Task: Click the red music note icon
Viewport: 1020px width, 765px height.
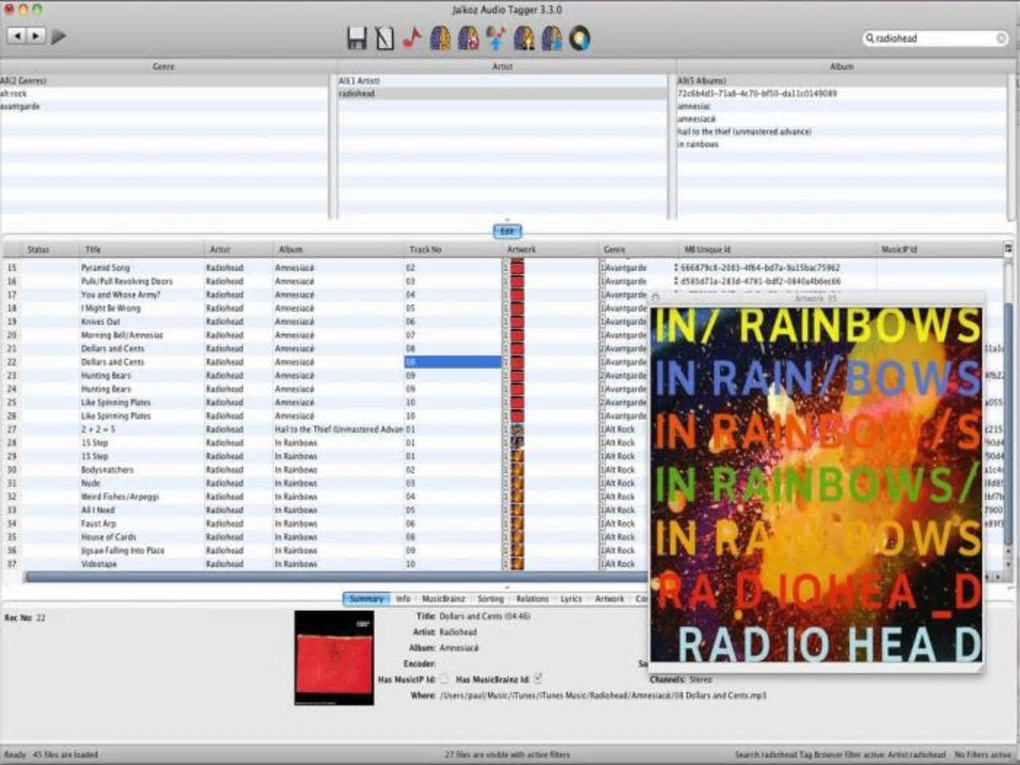Action: tap(412, 38)
